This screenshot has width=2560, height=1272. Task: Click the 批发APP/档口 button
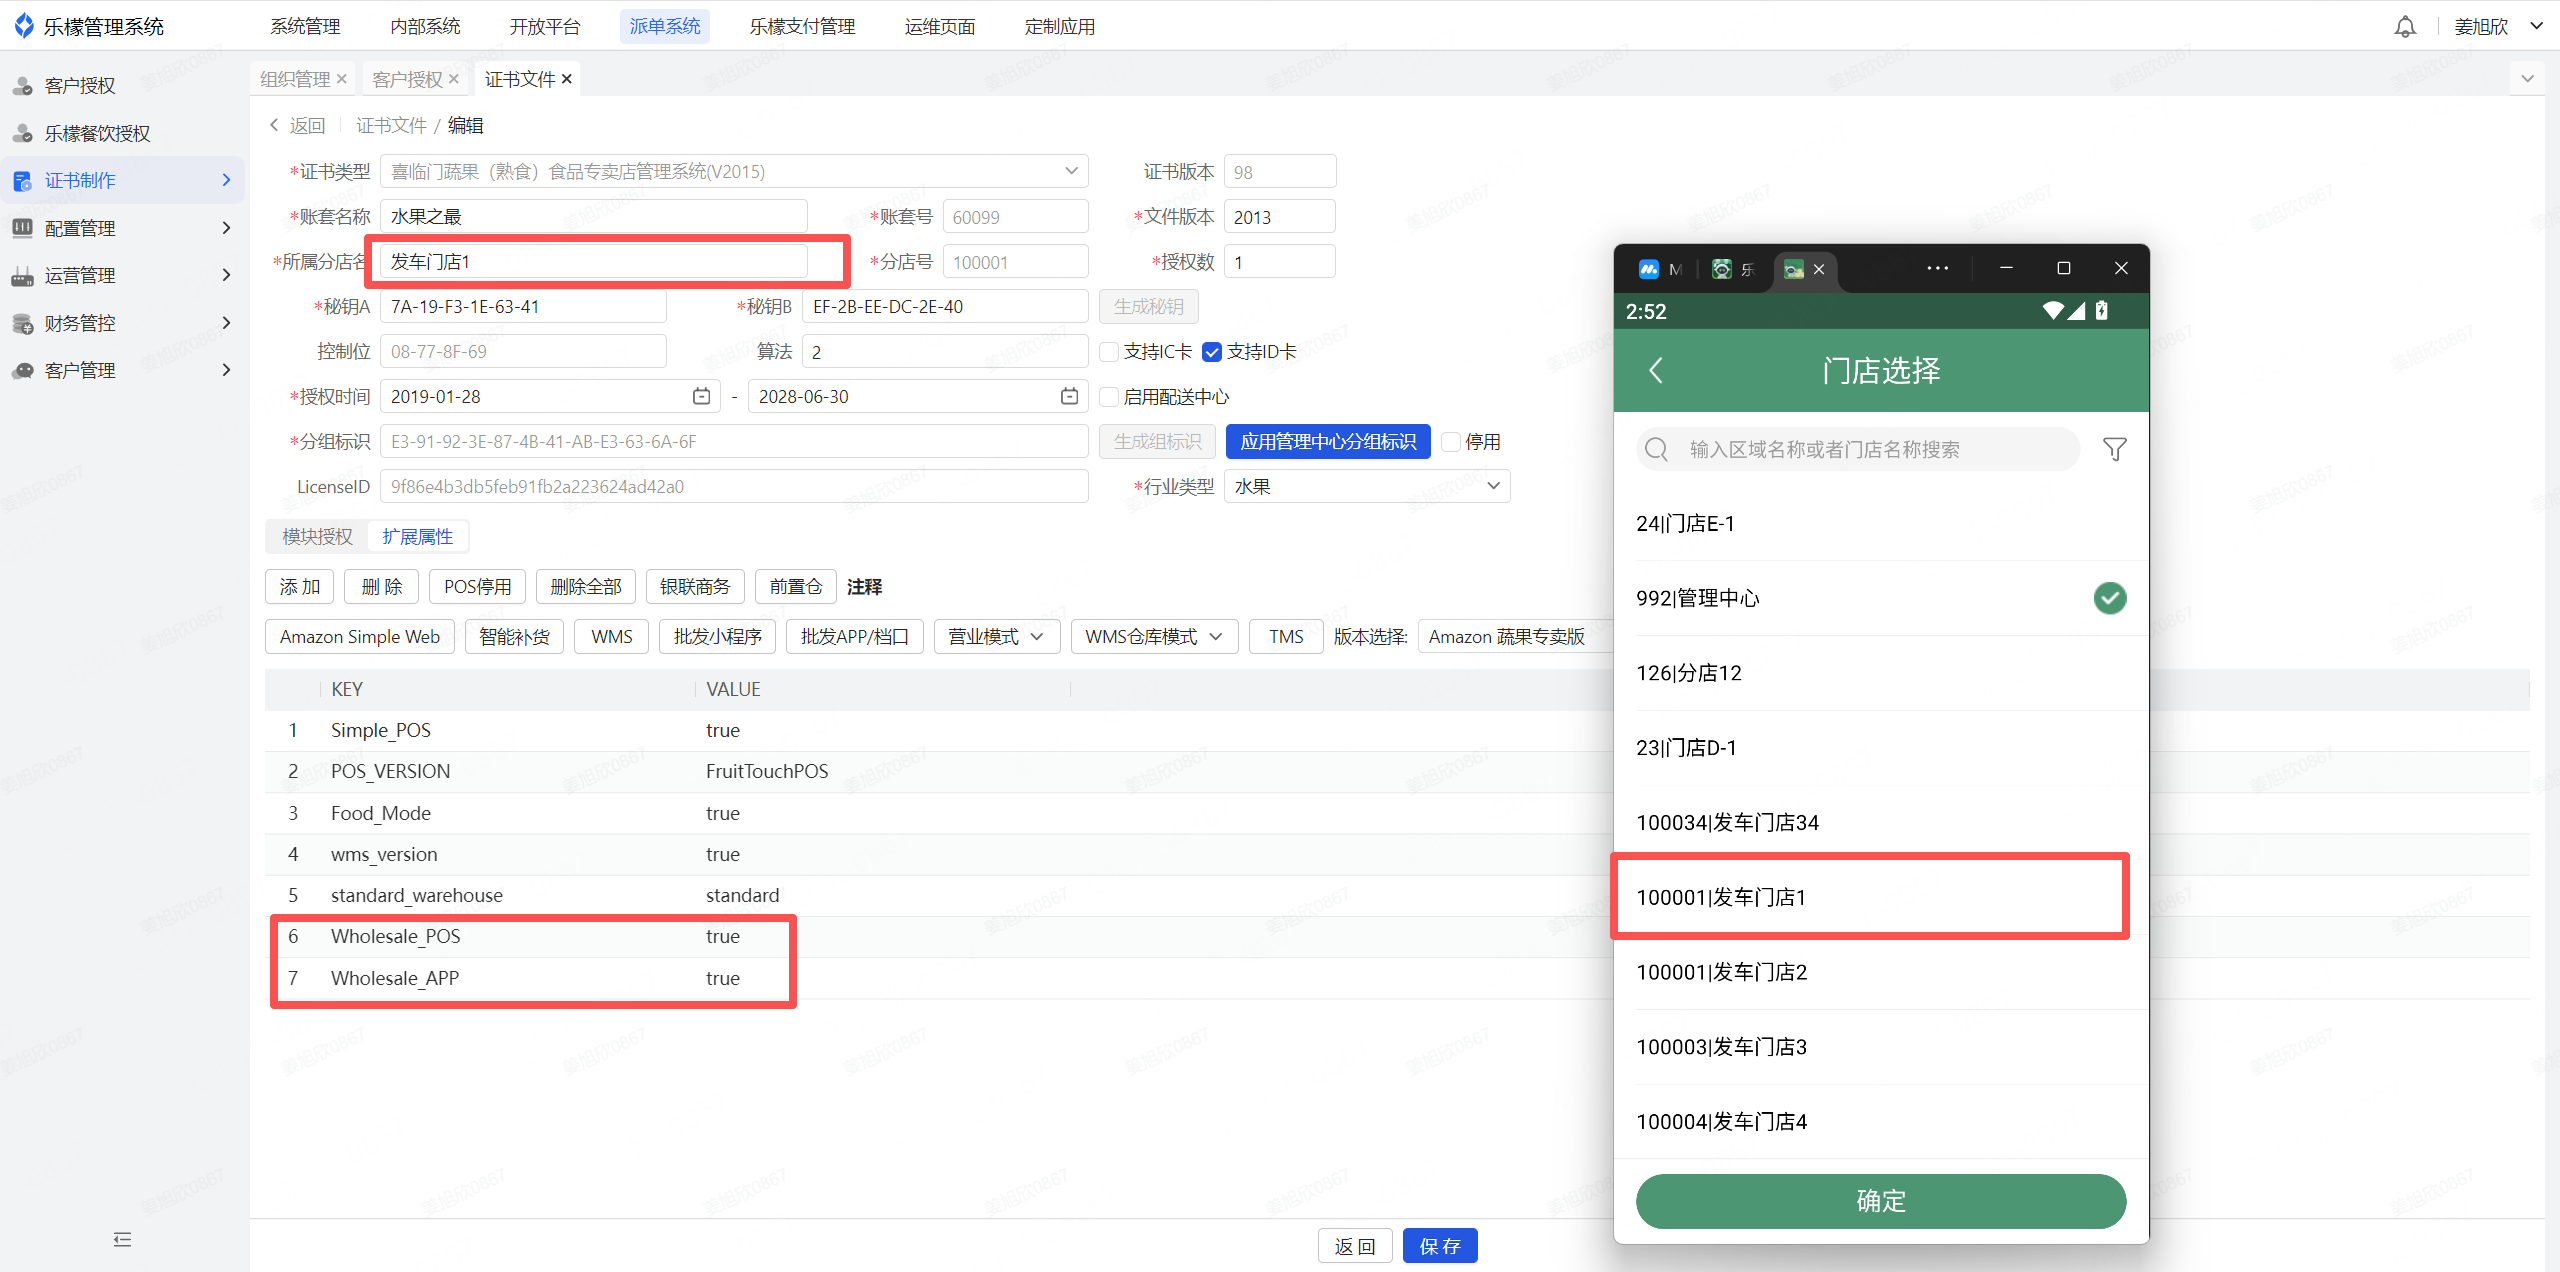click(x=855, y=637)
